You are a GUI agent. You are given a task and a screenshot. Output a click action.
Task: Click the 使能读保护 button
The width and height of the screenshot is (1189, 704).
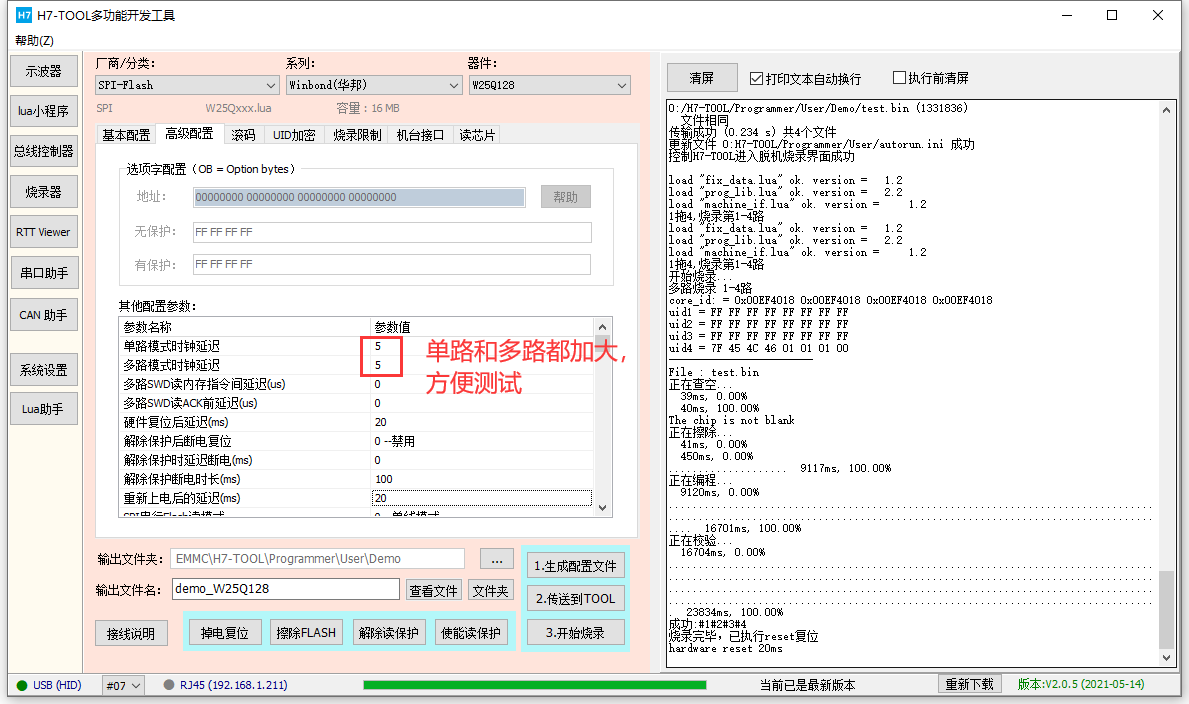[x=471, y=633]
